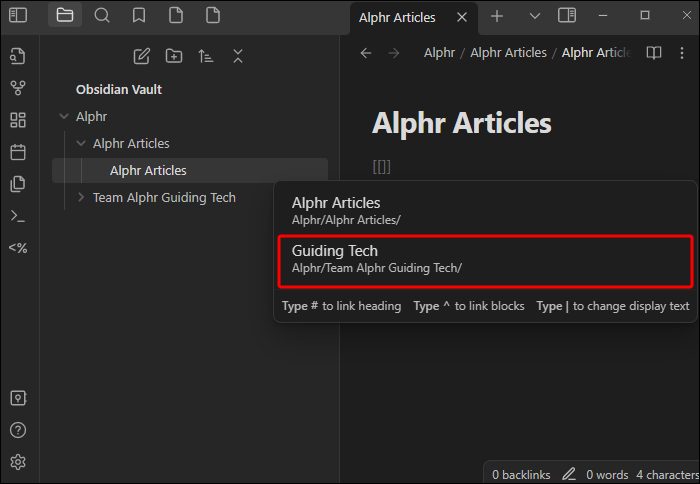Select the Alphr Articles note in tree
The height and width of the screenshot is (484, 700).
click(x=148, y=171)
